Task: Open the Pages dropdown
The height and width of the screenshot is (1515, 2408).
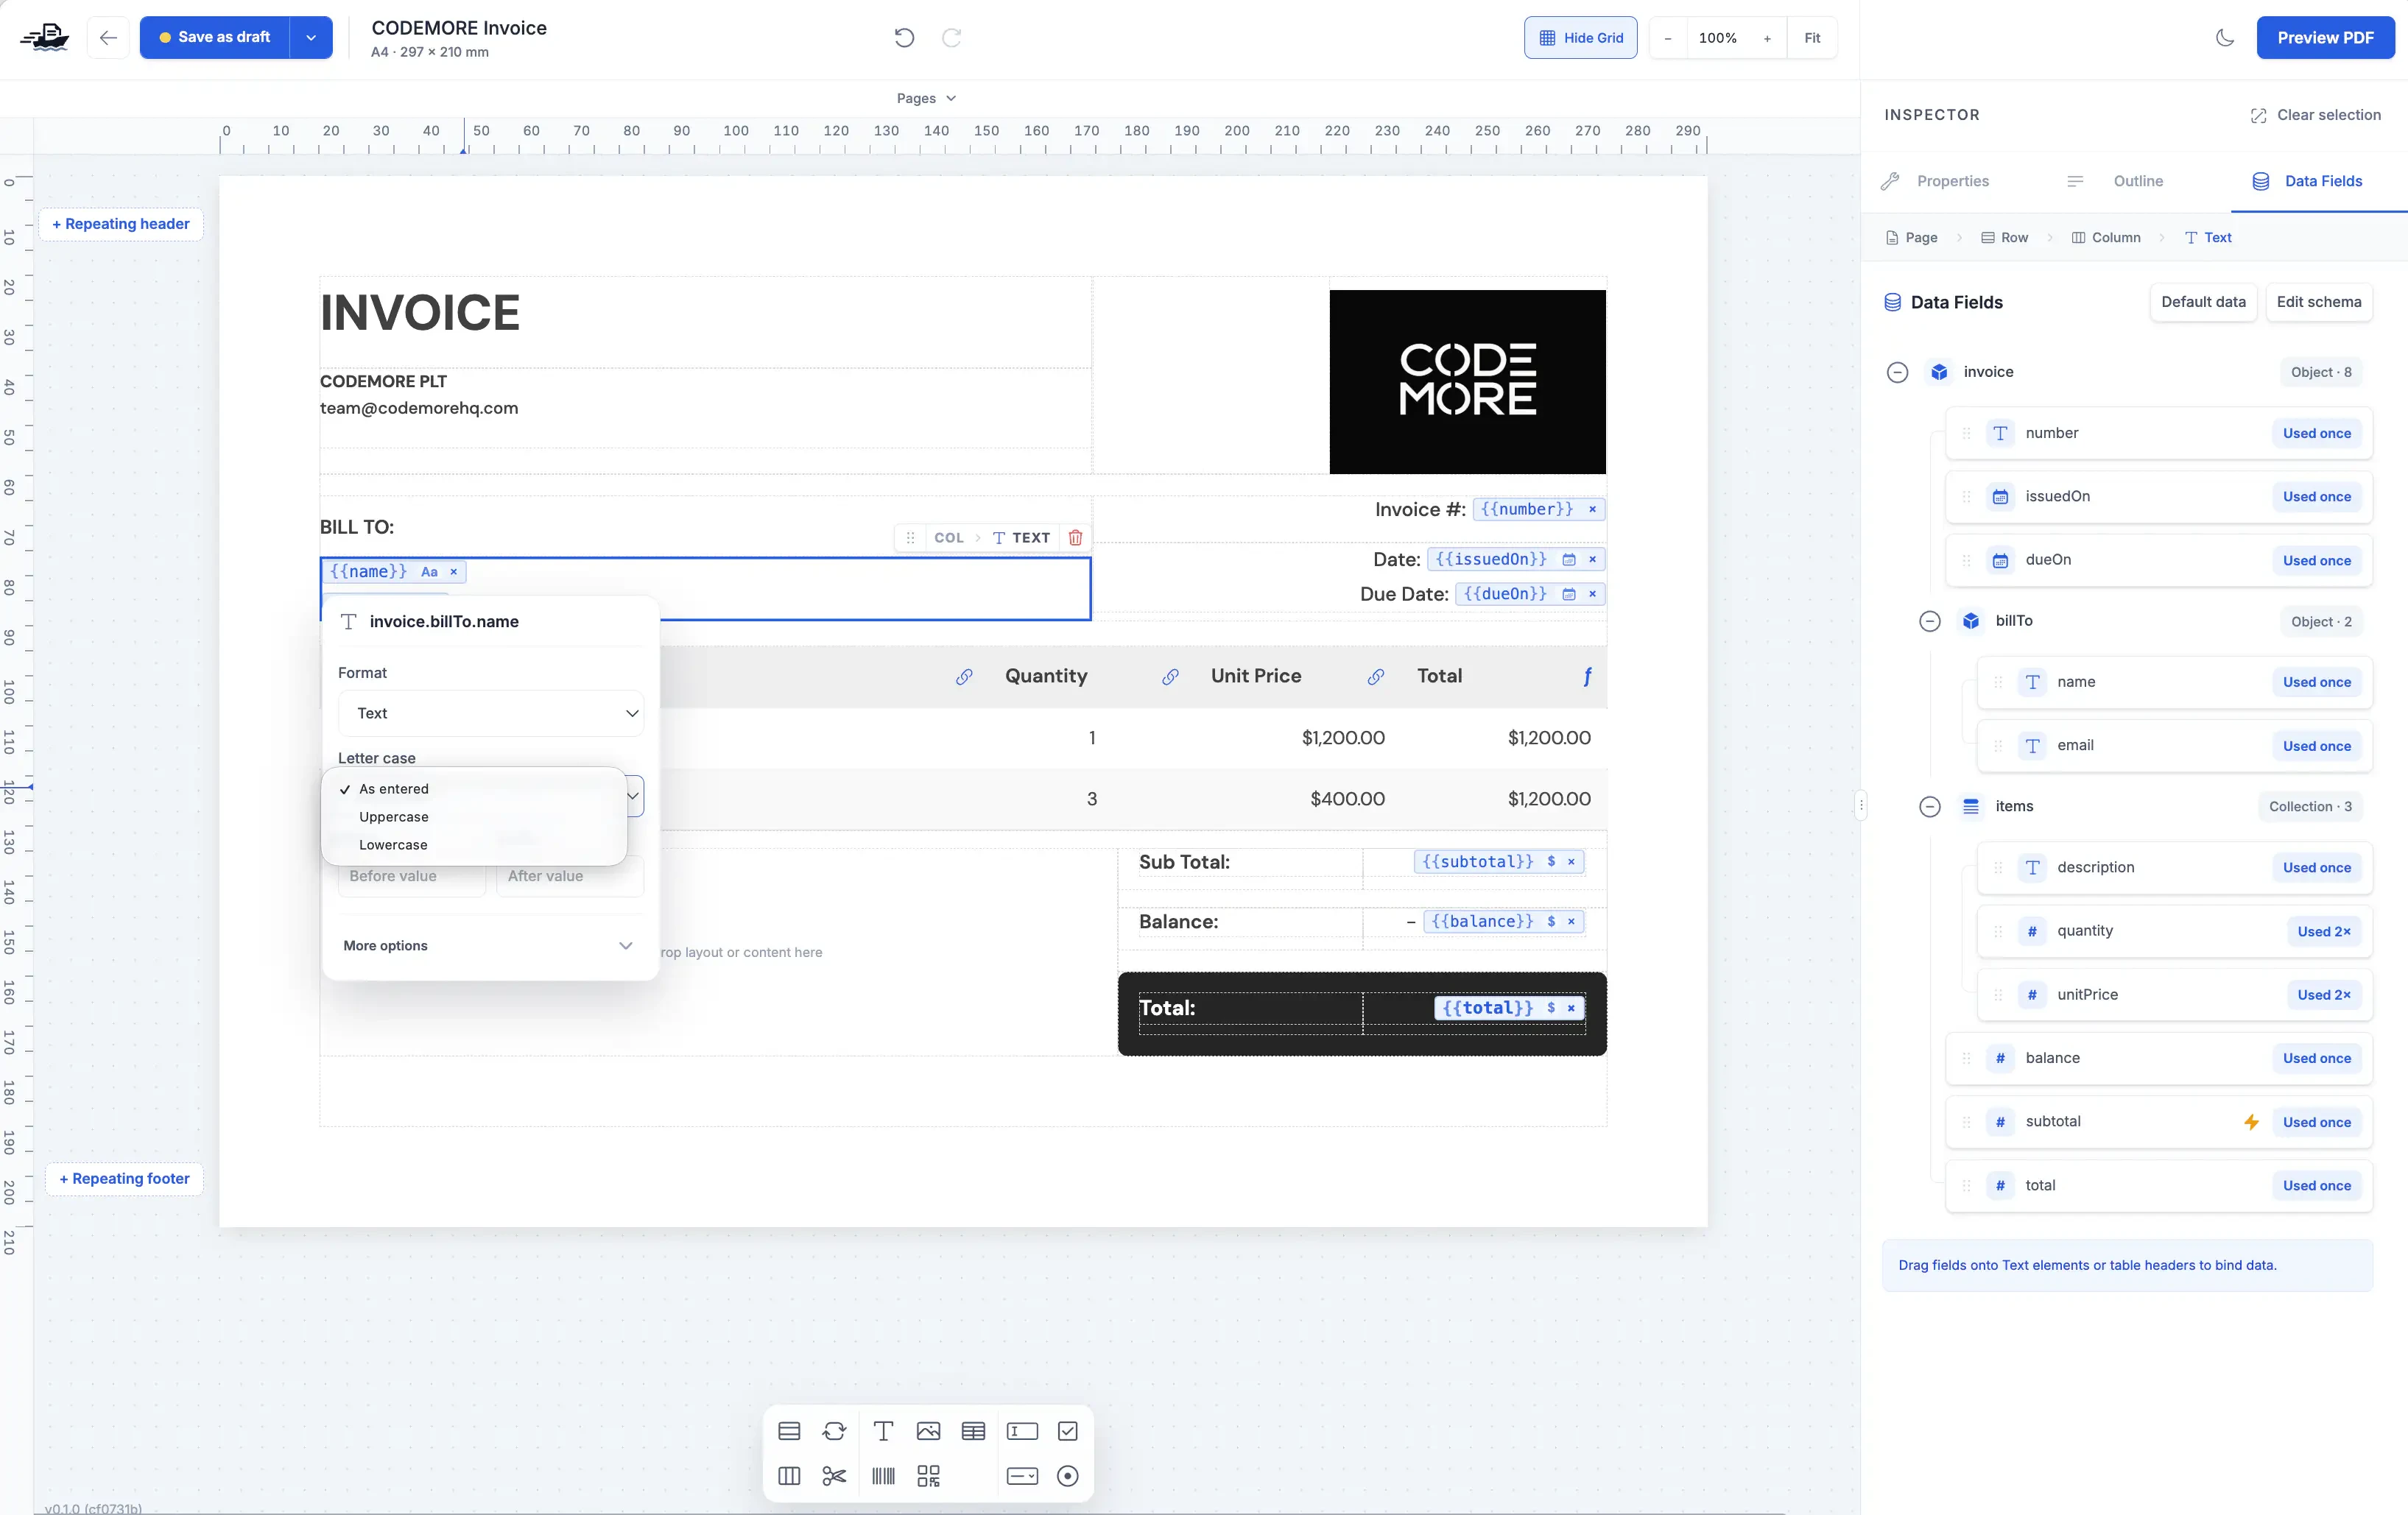Action: pyautogui.click(x=926, y=98)
